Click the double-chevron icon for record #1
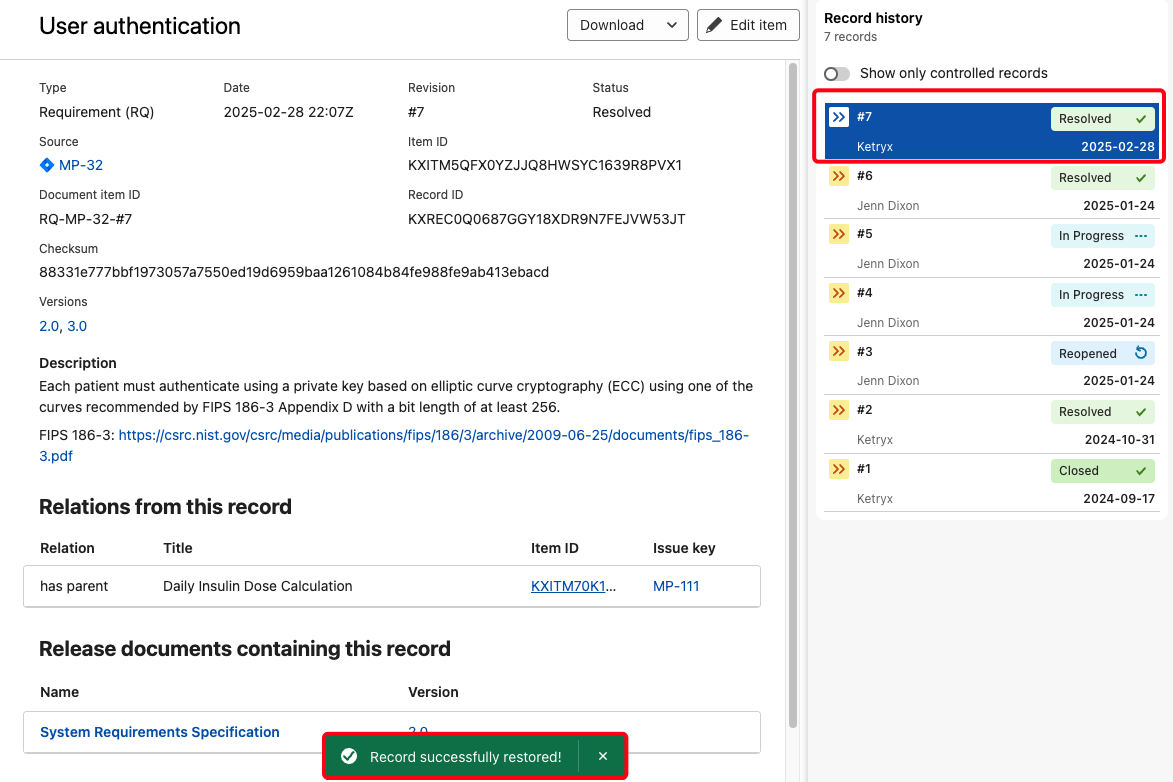Image resolution: width=1173 pixels, height=782 pixels. click(x=839, y=469)
